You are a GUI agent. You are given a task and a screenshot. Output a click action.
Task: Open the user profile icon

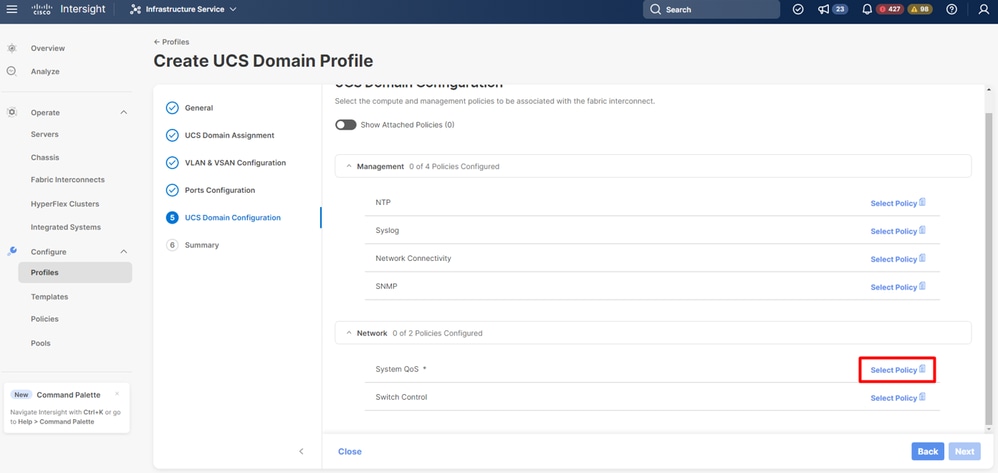[x=984, y=10]
